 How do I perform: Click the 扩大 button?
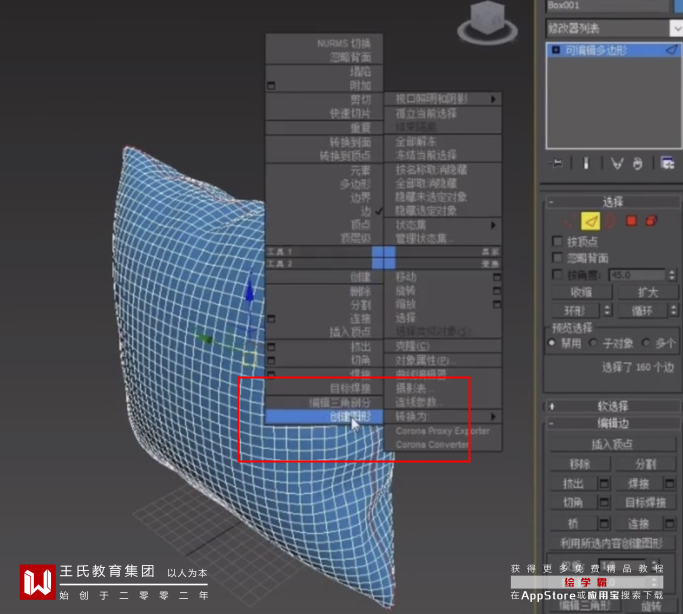point(648,292)
